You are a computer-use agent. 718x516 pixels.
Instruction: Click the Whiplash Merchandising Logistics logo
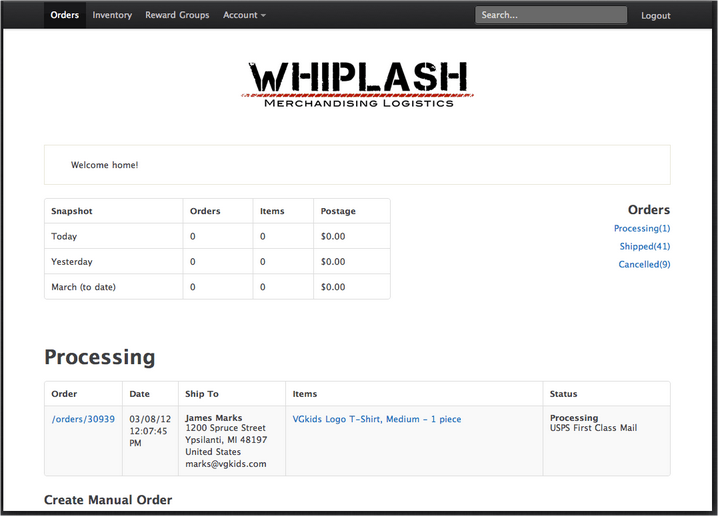358,85
